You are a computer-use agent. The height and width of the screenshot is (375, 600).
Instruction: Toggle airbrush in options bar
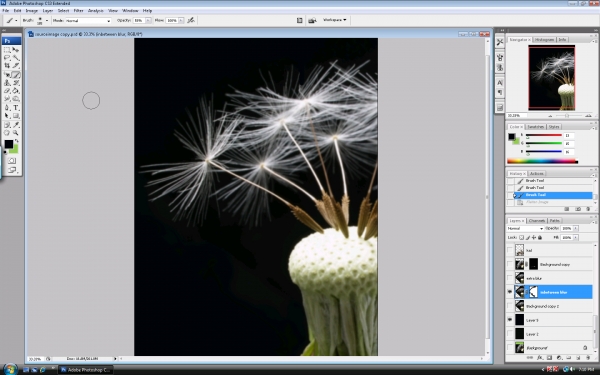pyautogui.click(x=191, y=20)
